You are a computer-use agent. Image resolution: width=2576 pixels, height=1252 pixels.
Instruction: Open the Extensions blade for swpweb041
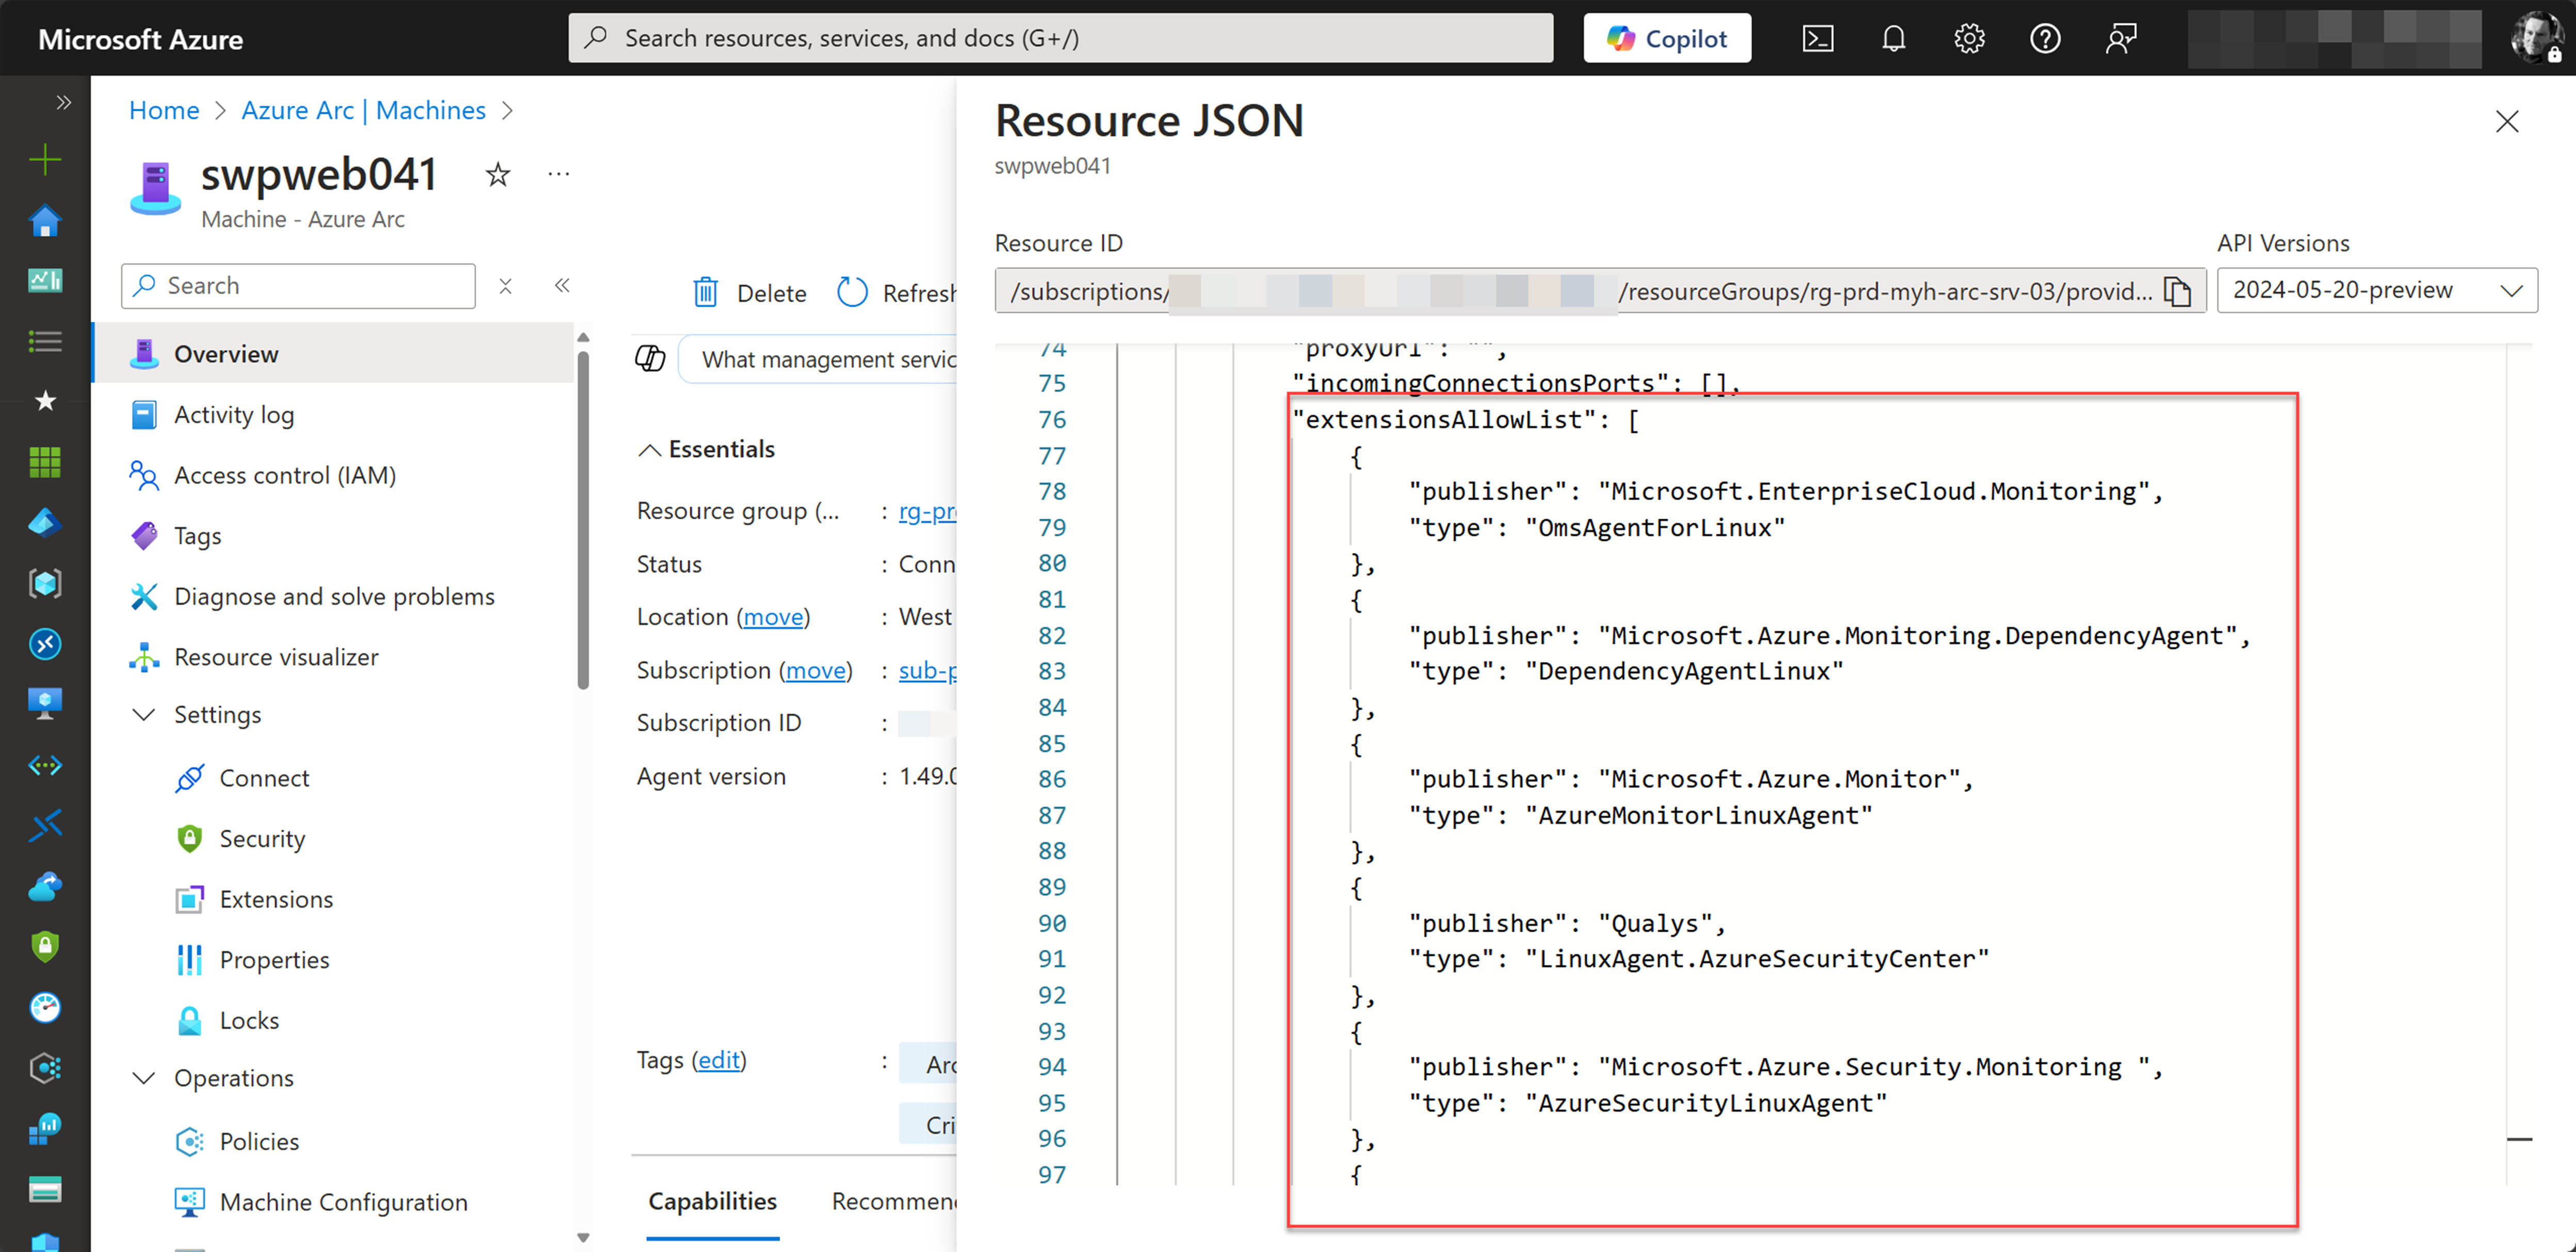[x=277, y=899]
